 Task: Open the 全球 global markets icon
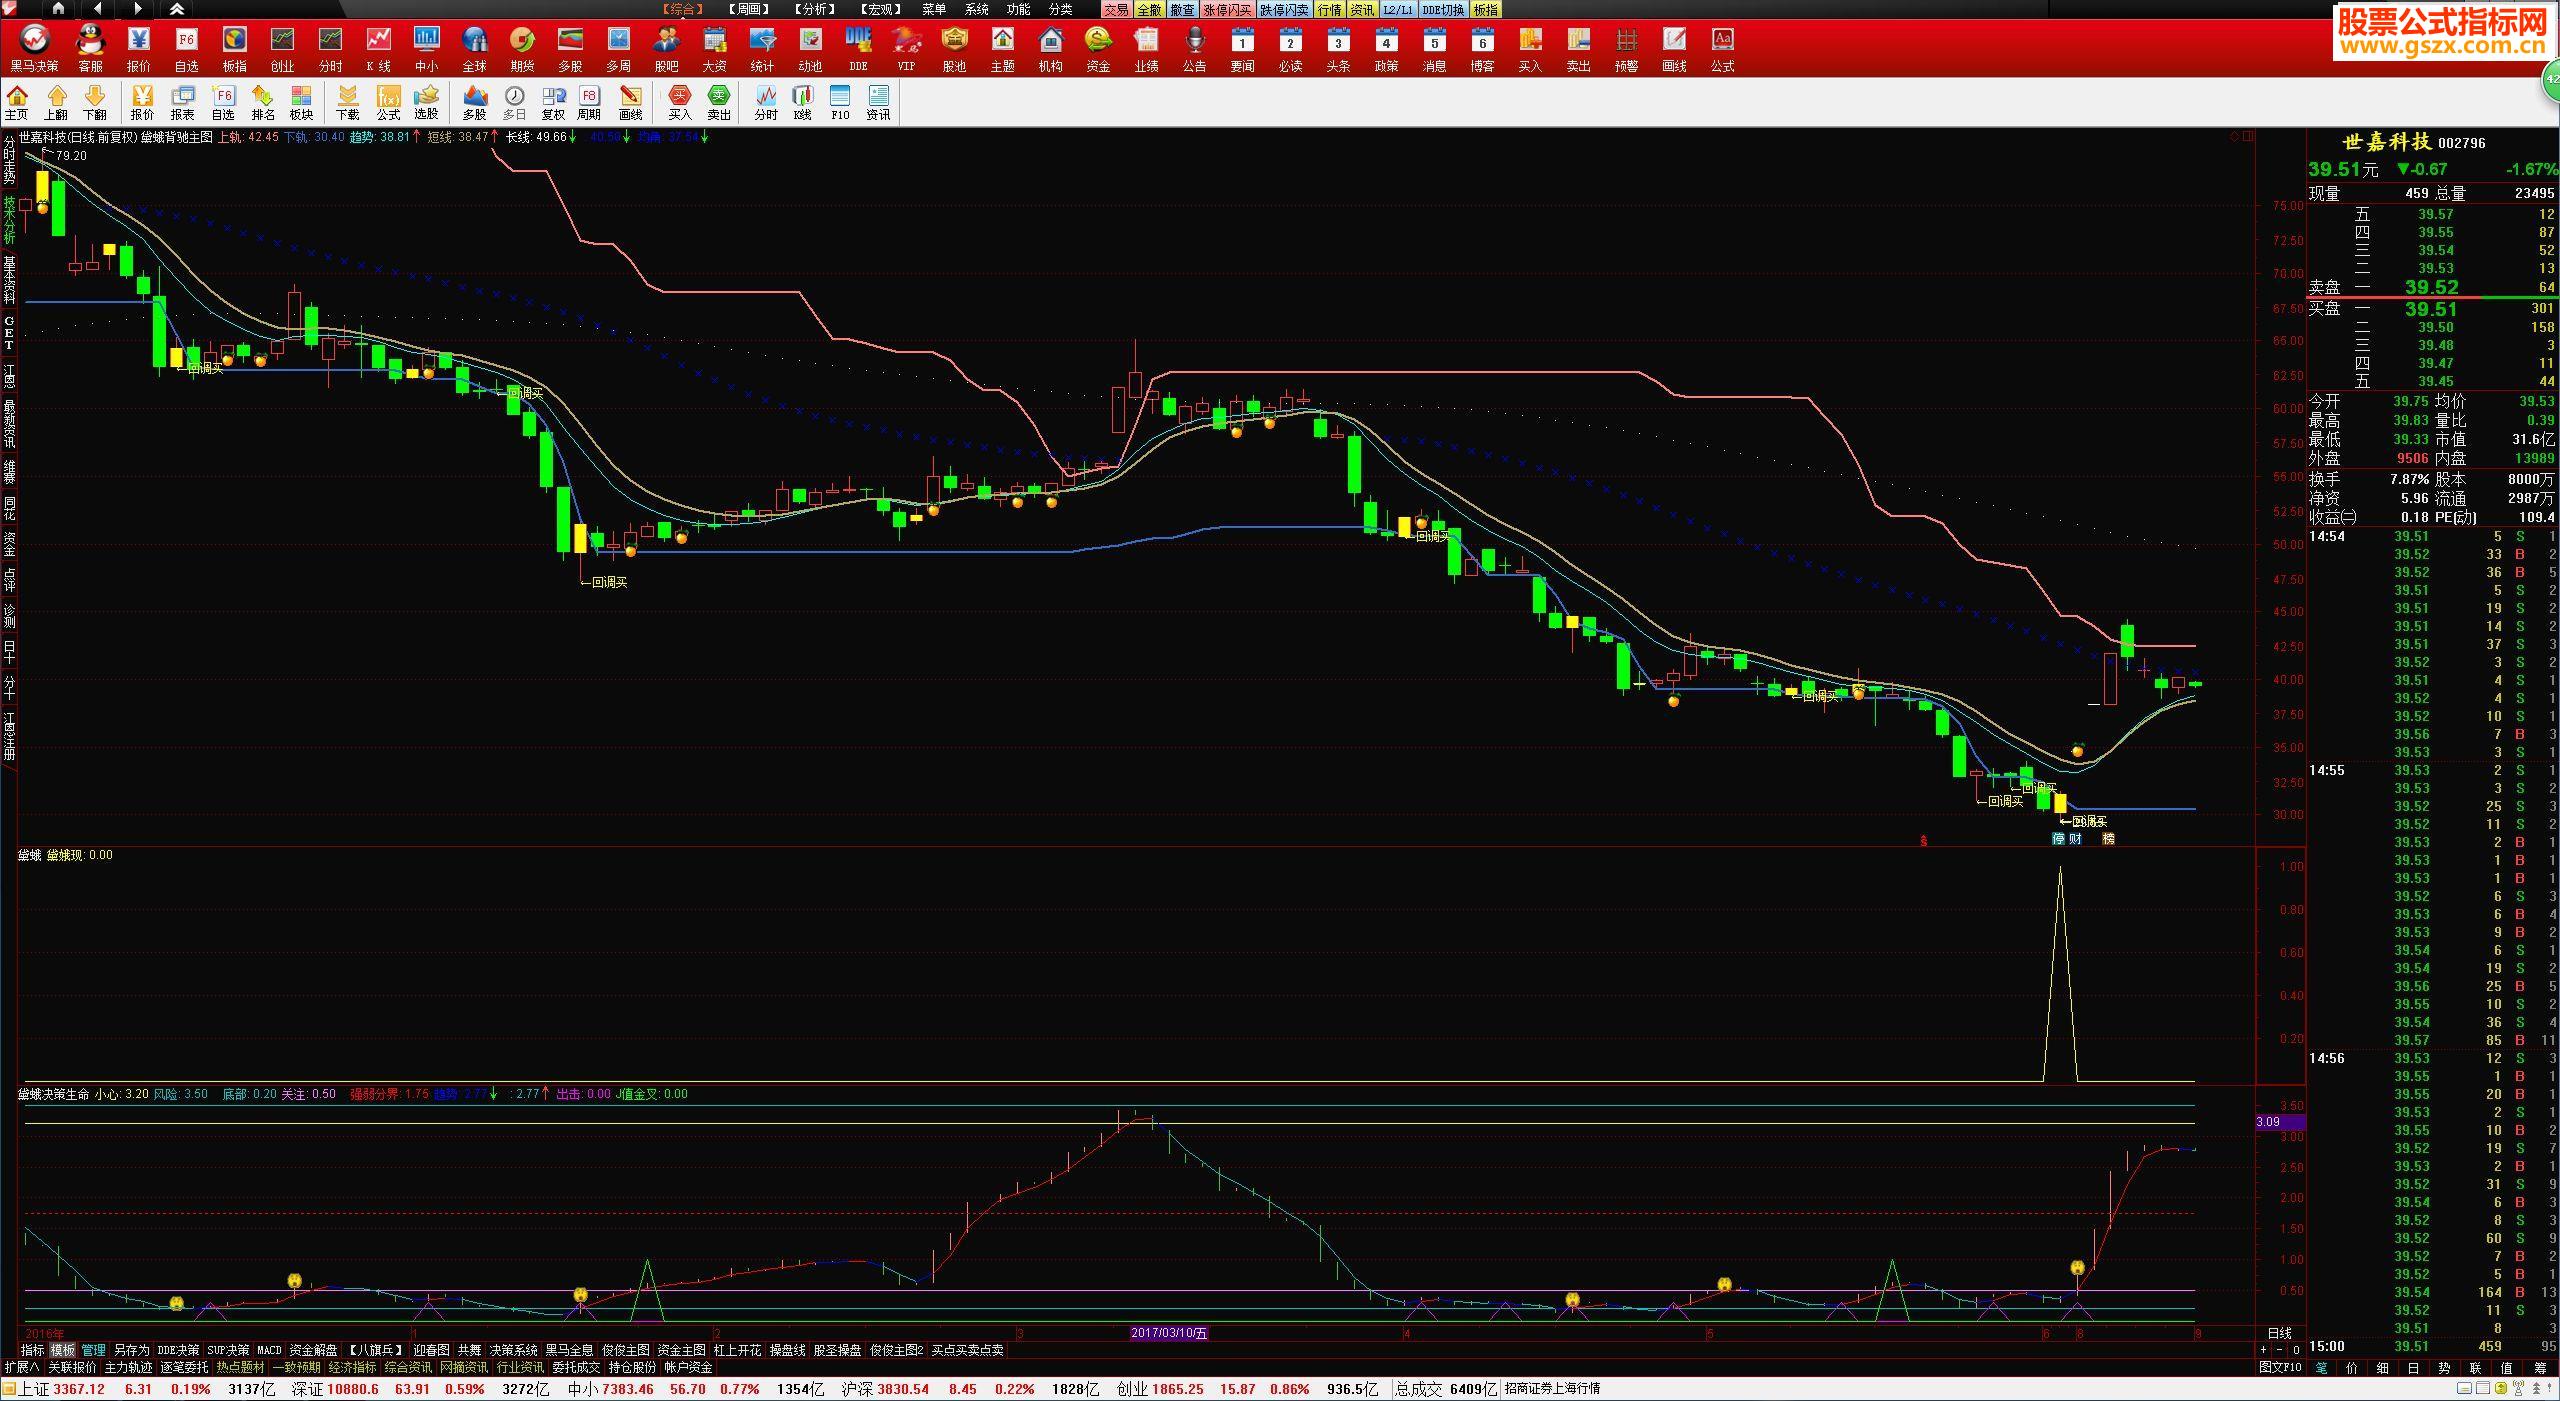coord(474,48)
